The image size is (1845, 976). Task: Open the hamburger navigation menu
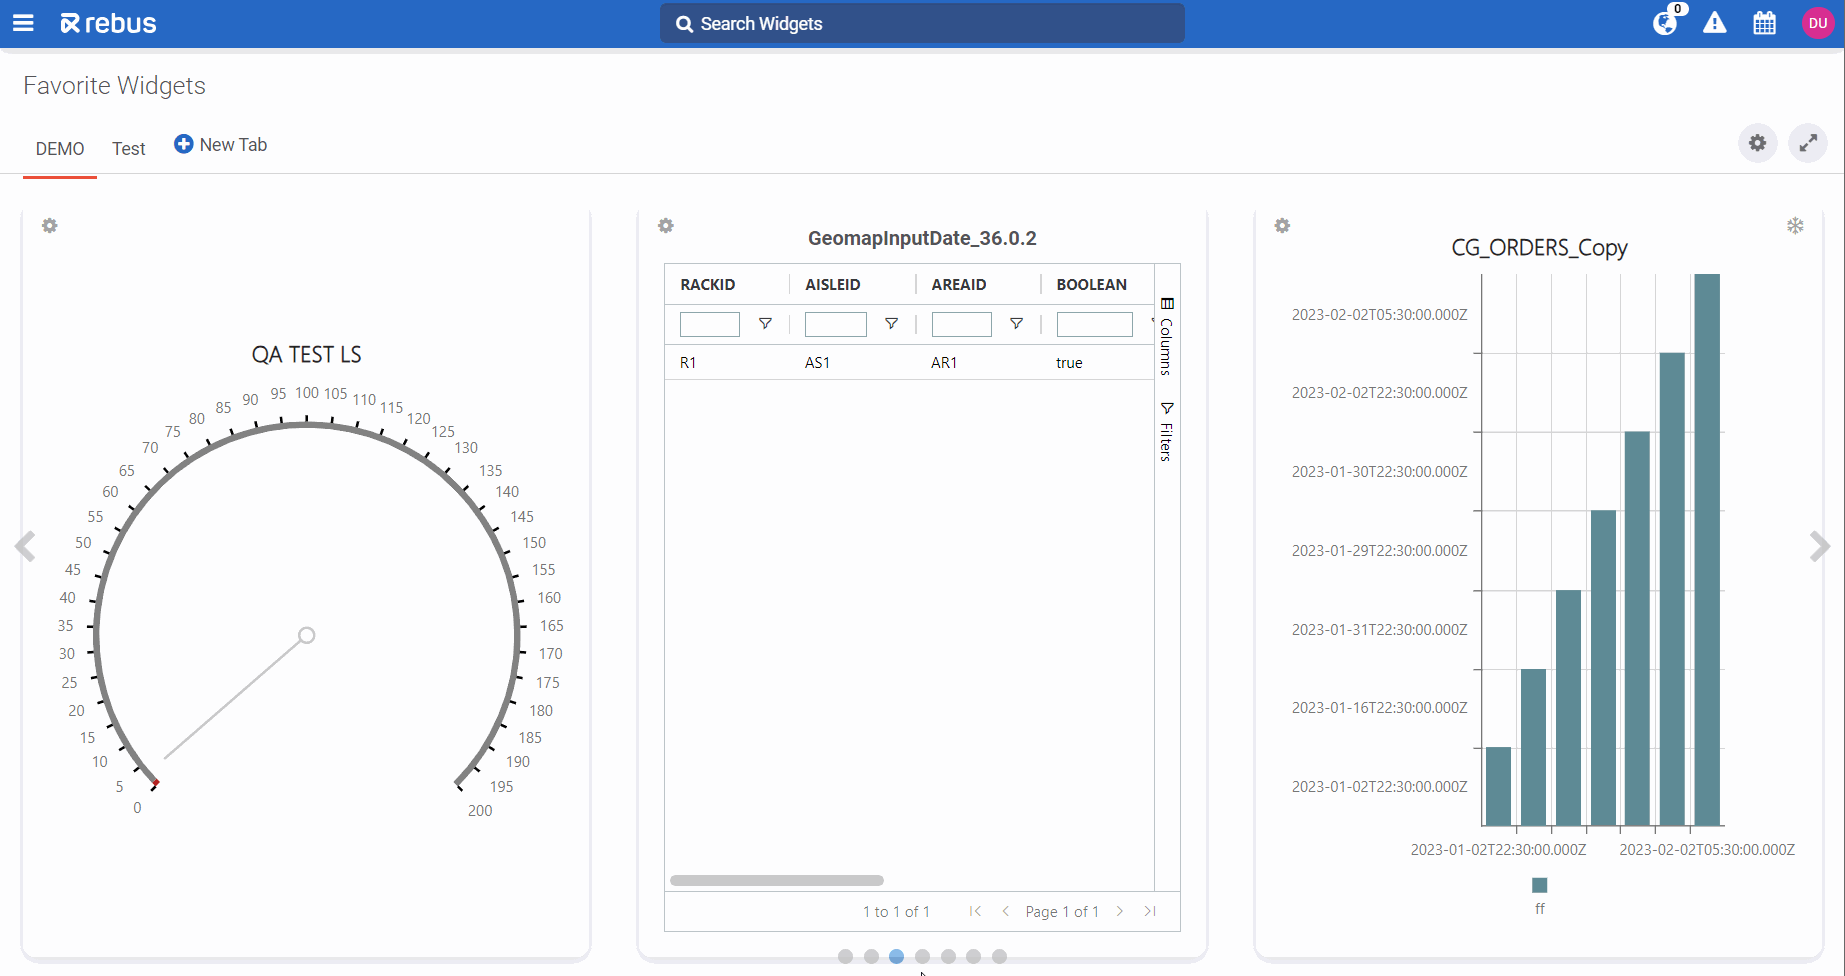pos(23,23)
